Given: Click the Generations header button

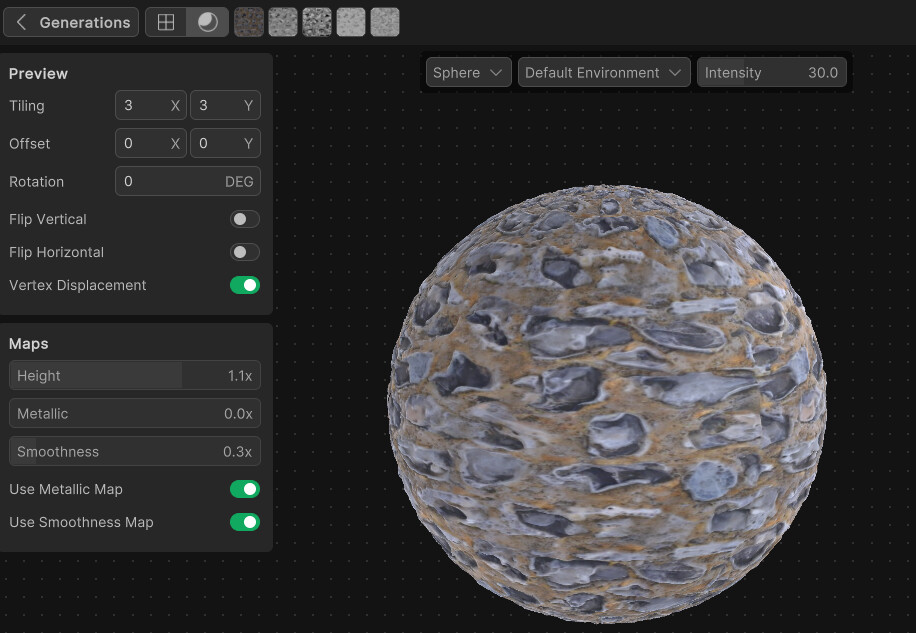Looking at the screenshot, I should (85, 21).
